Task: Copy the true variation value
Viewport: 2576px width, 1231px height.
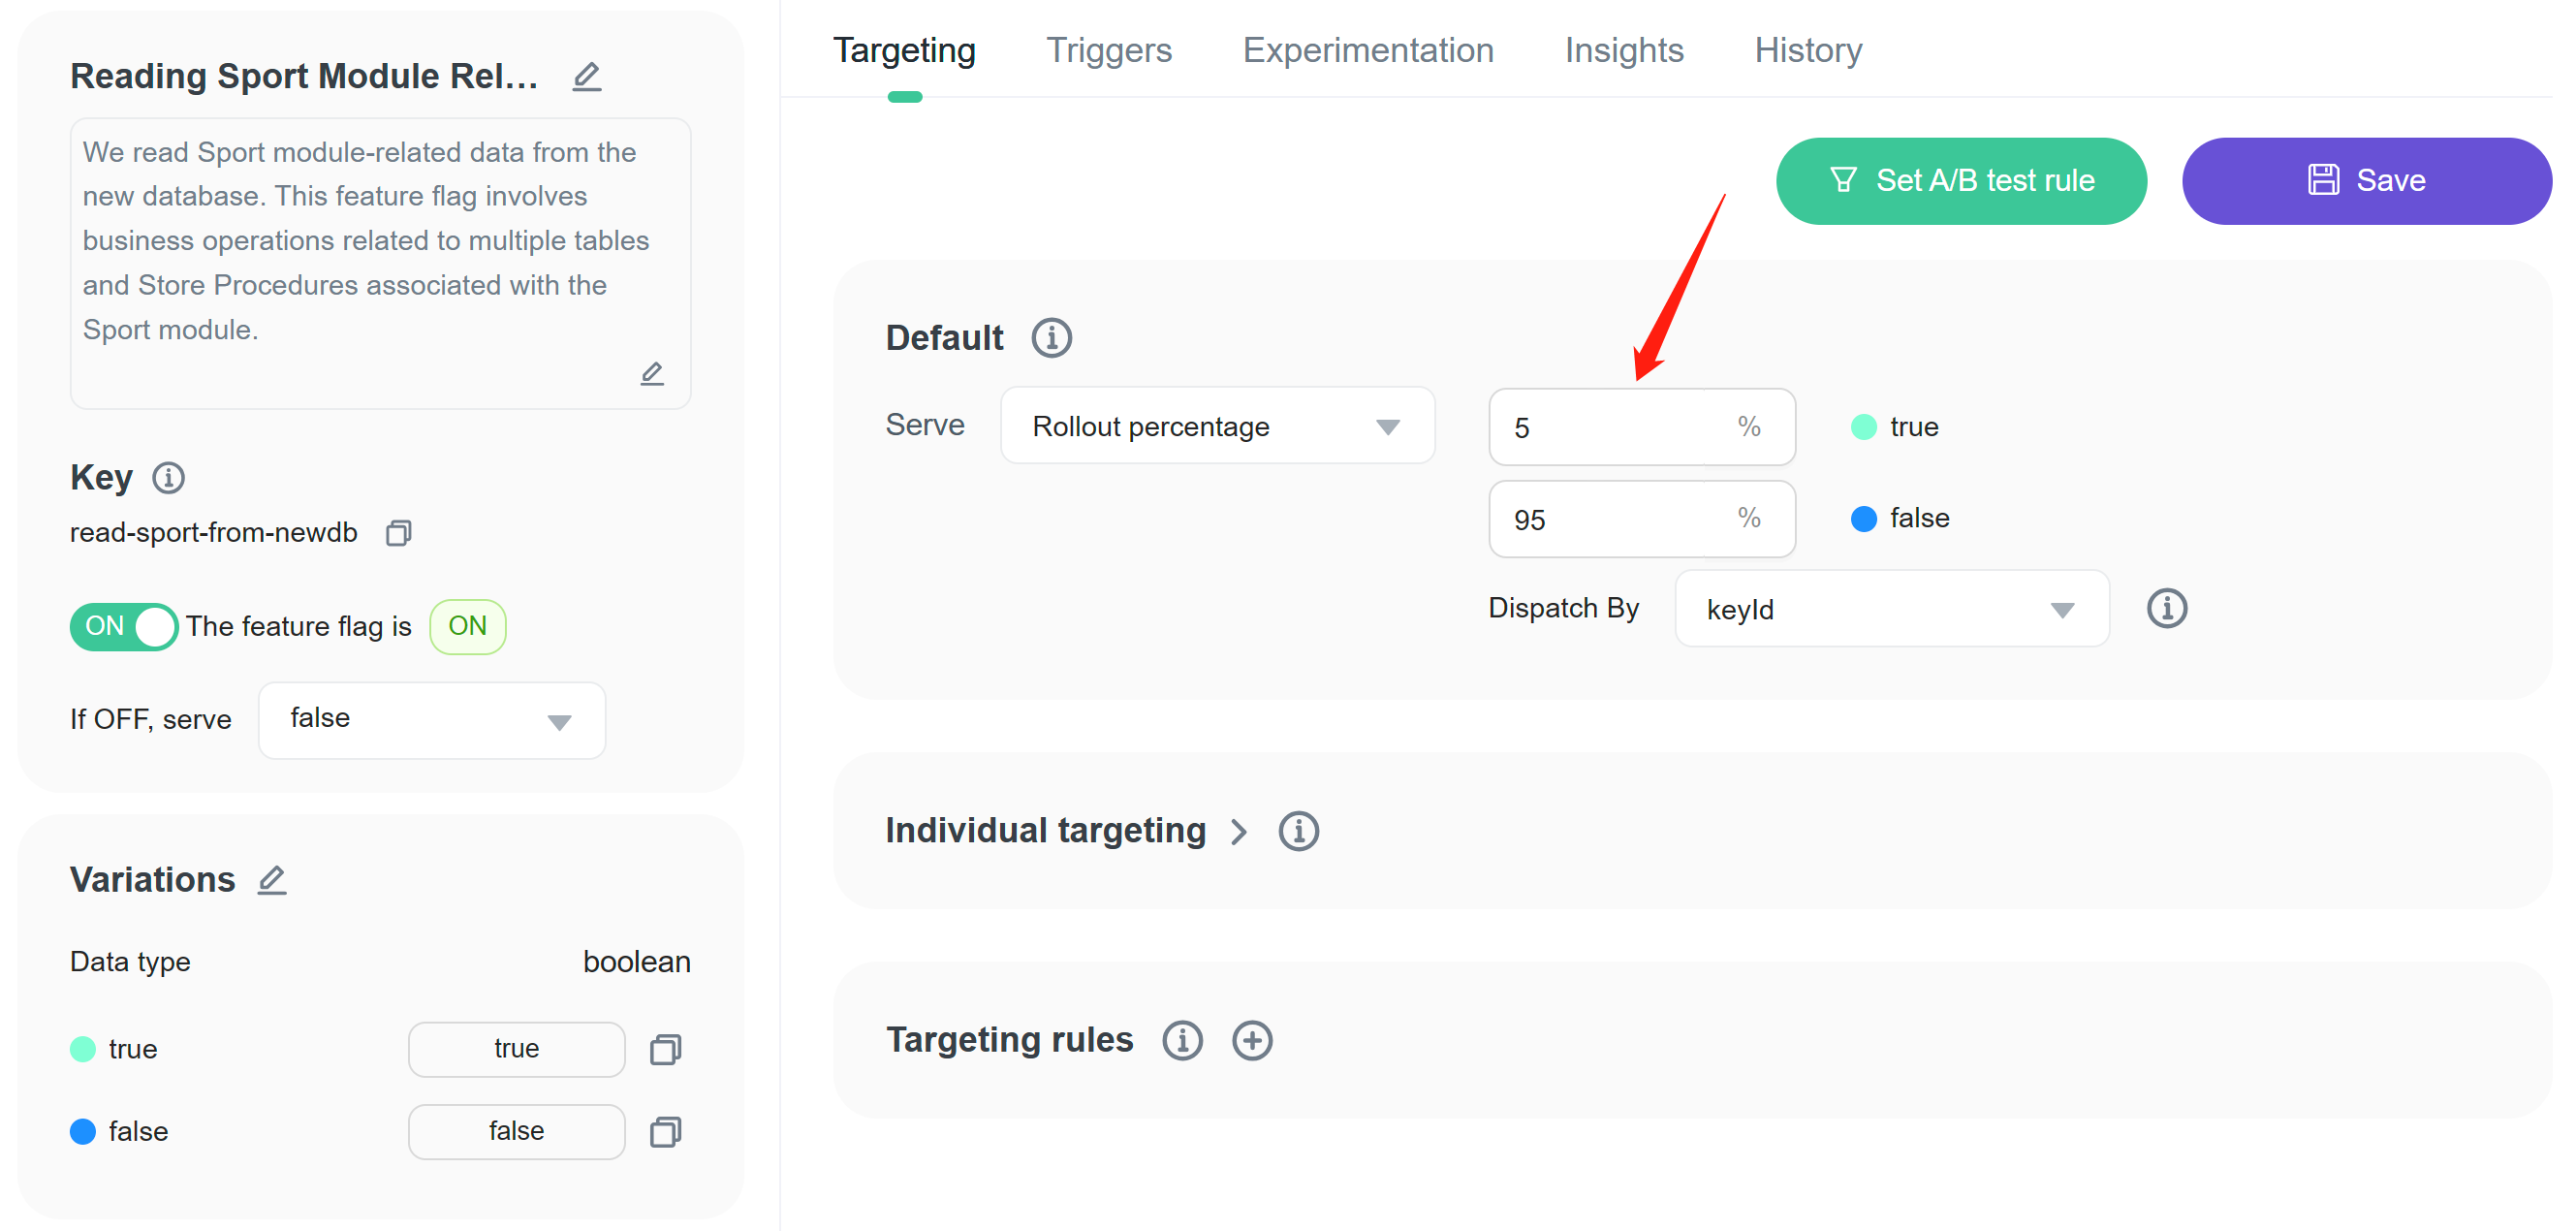Action: click(x=666, y=1049)
